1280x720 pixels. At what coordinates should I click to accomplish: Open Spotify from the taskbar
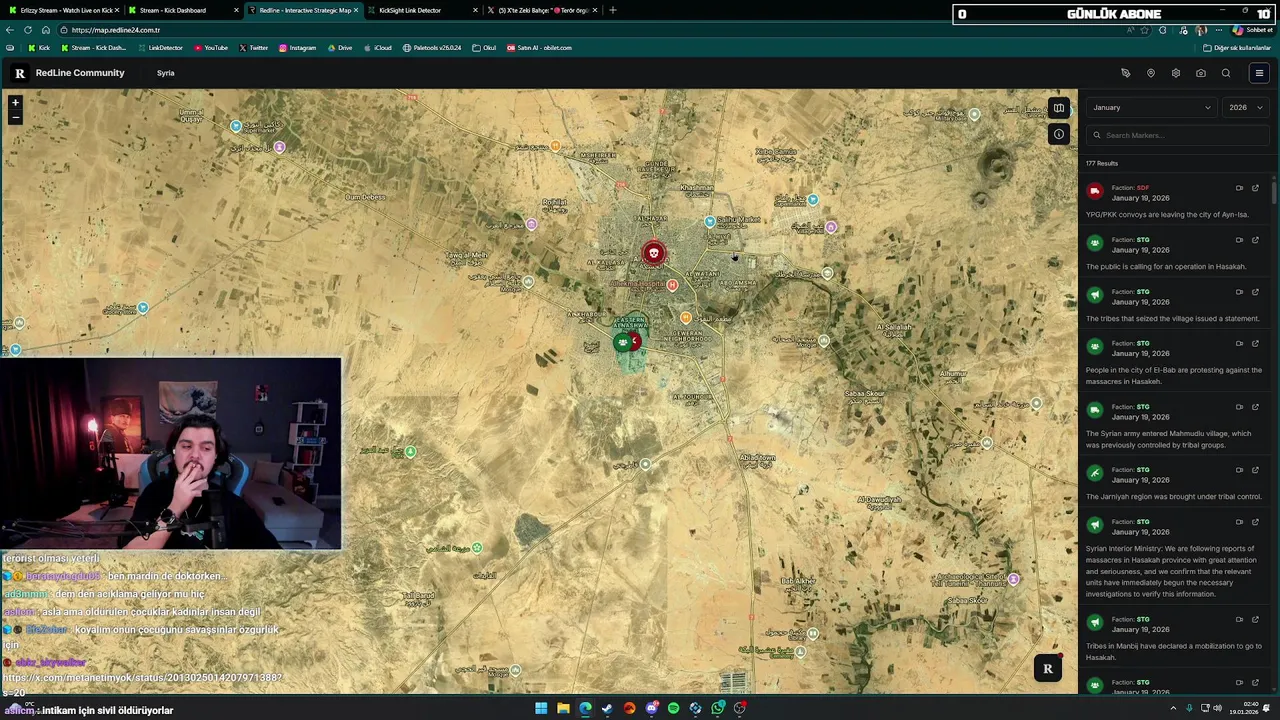pyautogui.click(x=673, y=708)
